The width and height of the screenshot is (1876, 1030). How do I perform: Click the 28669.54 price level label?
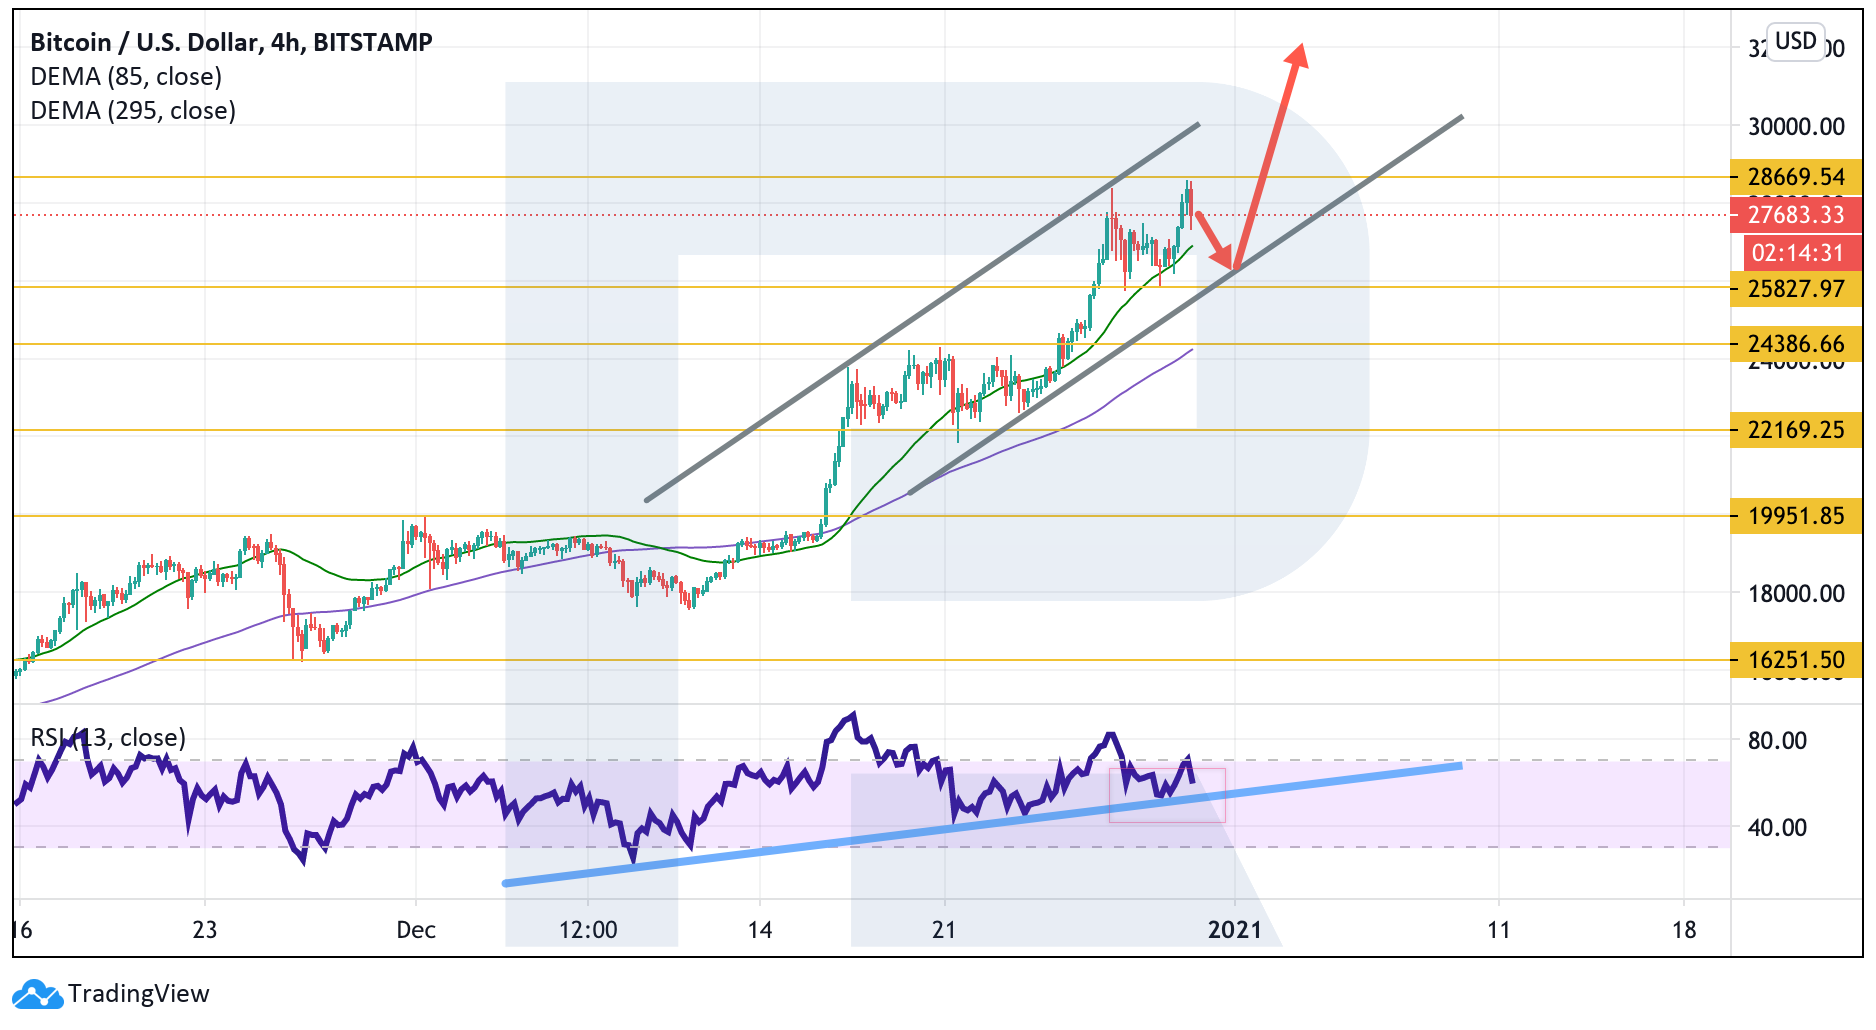[x=1795, y=177]
